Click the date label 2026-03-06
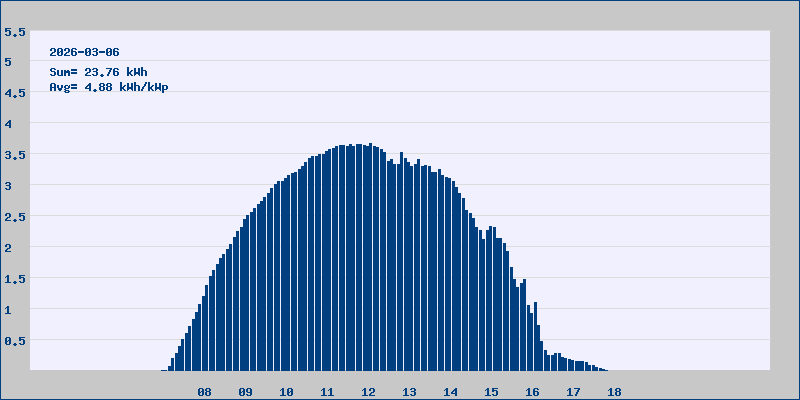 point(85,52)
